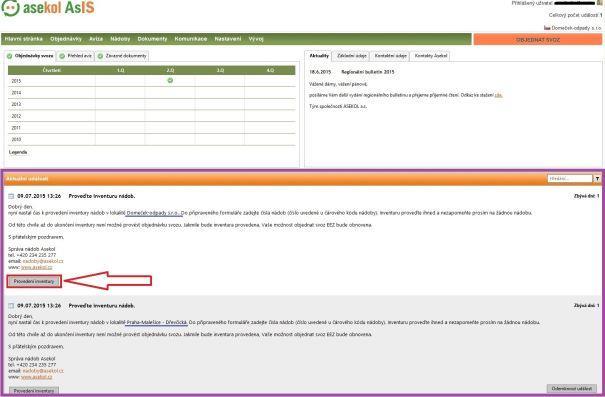The image size is (605, 397).
Task: Click the calendar icon of second inventory event
Action: click(x=11, y=306)
